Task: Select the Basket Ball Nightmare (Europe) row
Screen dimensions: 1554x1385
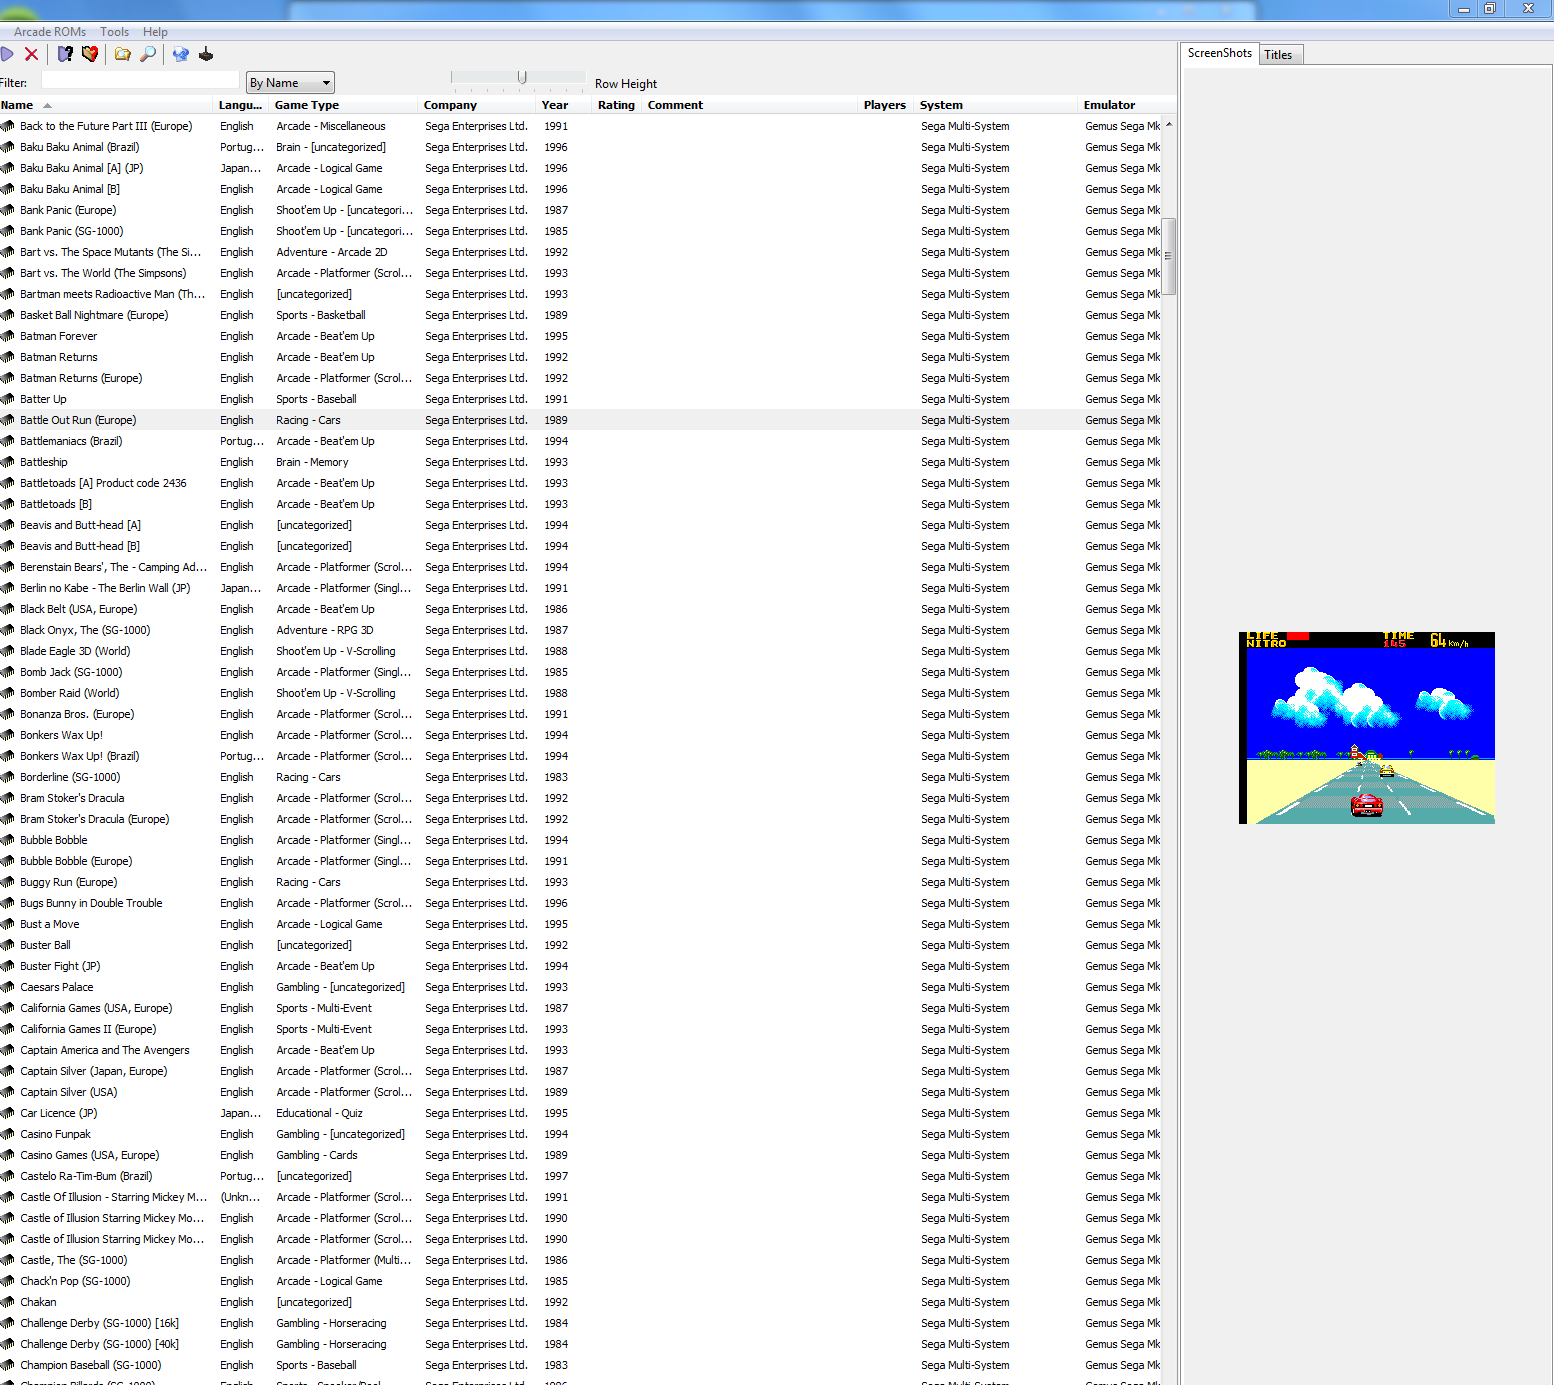Action: 580,315
